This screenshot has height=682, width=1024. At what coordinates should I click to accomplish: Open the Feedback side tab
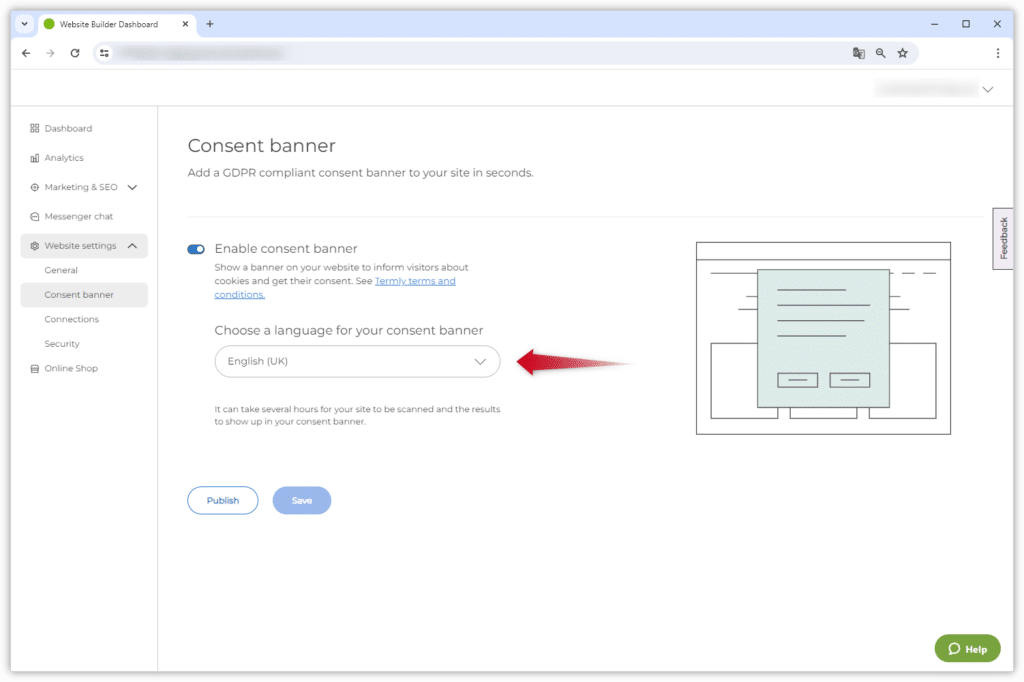click(x=1003, y=238)
